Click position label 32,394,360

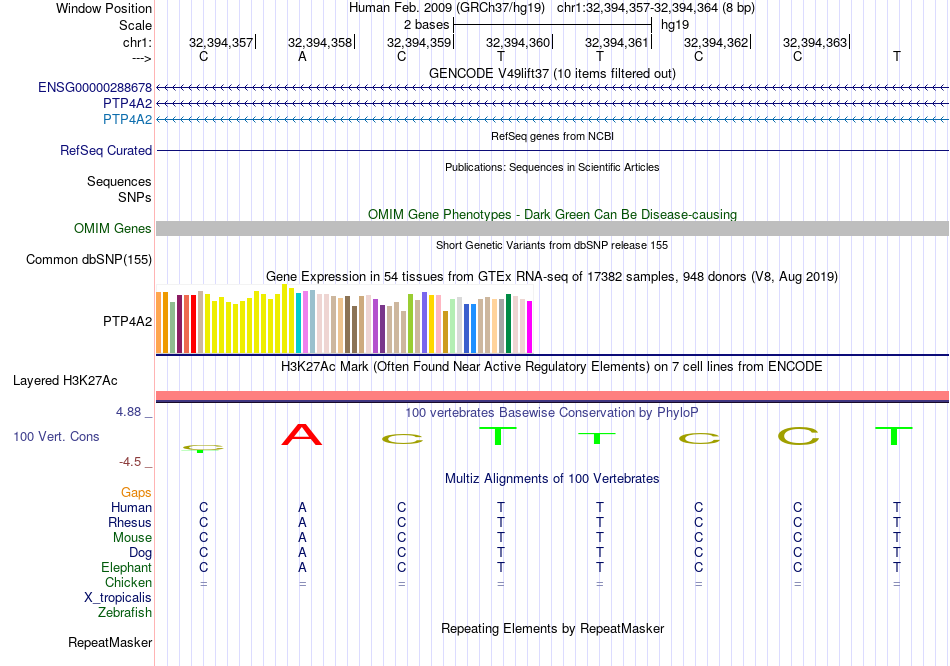pos(518,42)
